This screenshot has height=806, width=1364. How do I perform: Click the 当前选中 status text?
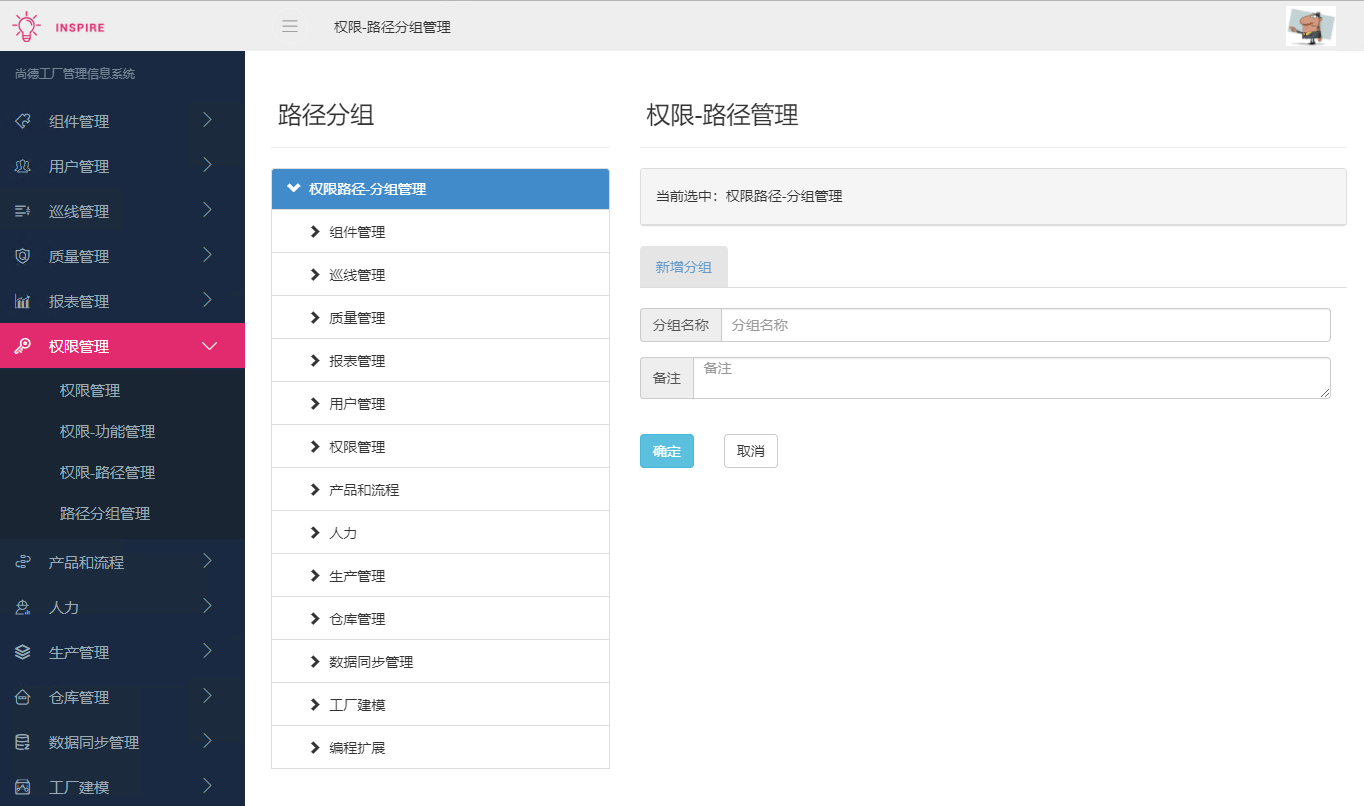click(x=749, y=197)
